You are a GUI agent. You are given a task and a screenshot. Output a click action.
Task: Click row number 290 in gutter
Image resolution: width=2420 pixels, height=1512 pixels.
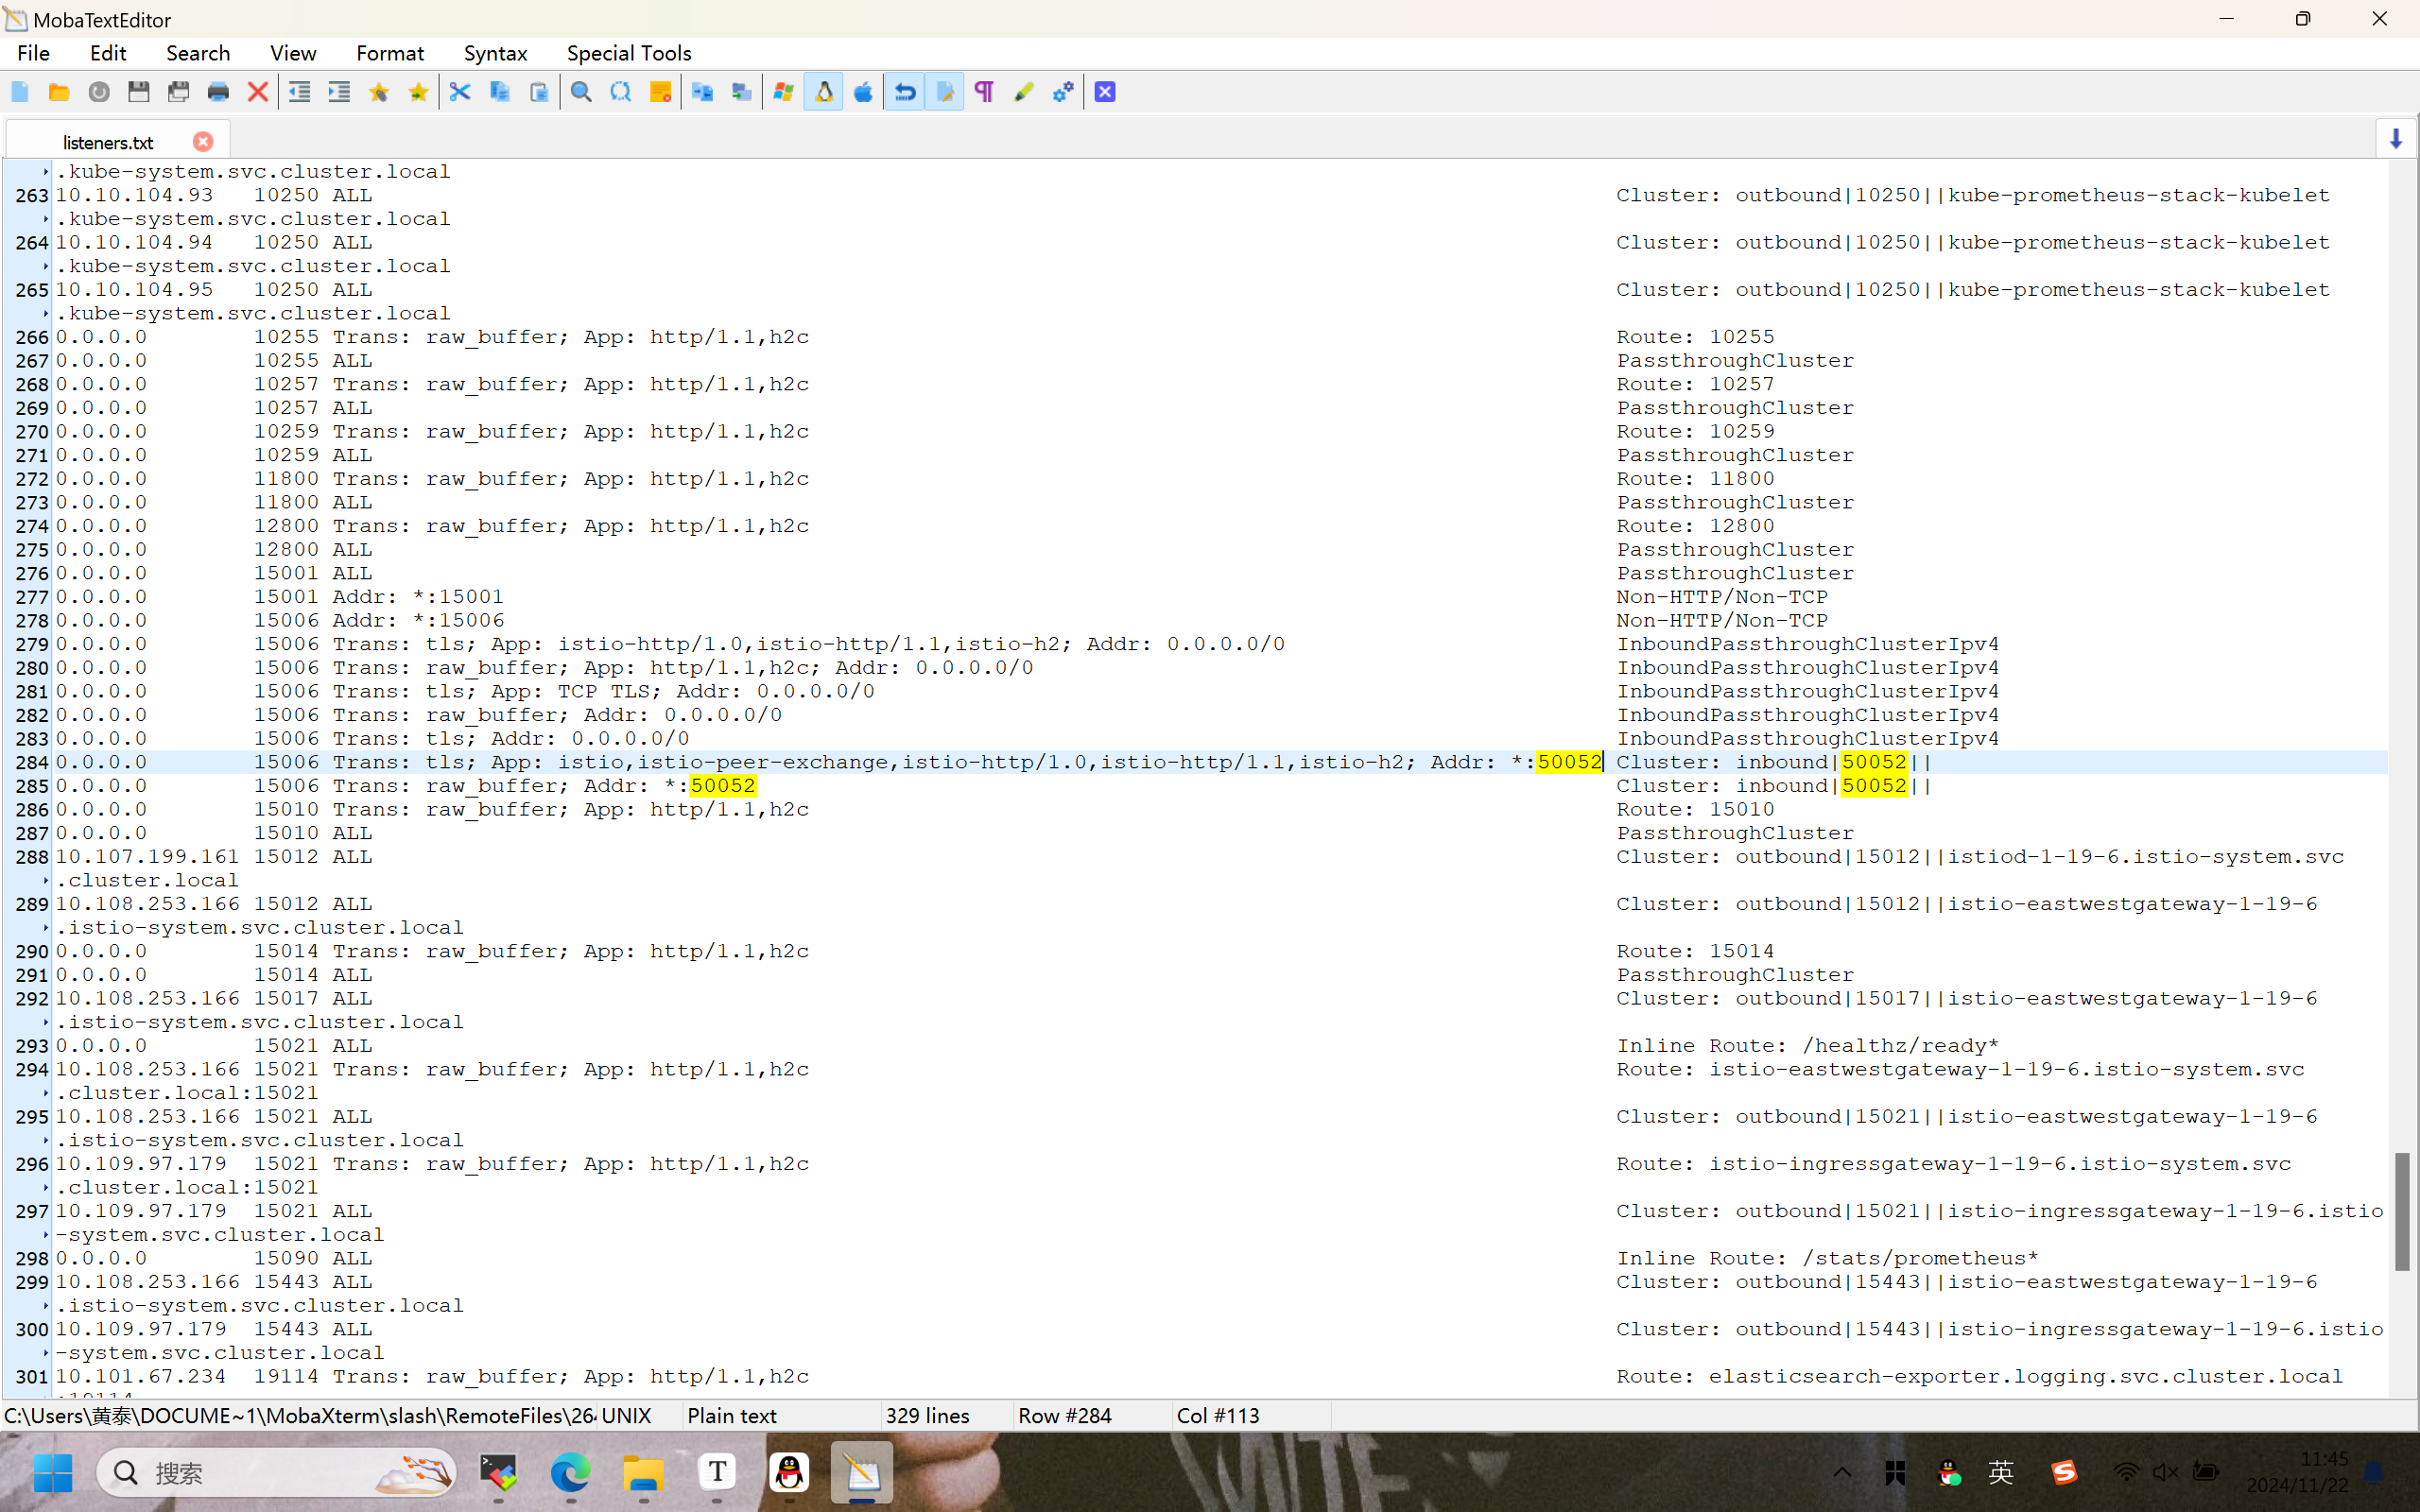[29, 950]
